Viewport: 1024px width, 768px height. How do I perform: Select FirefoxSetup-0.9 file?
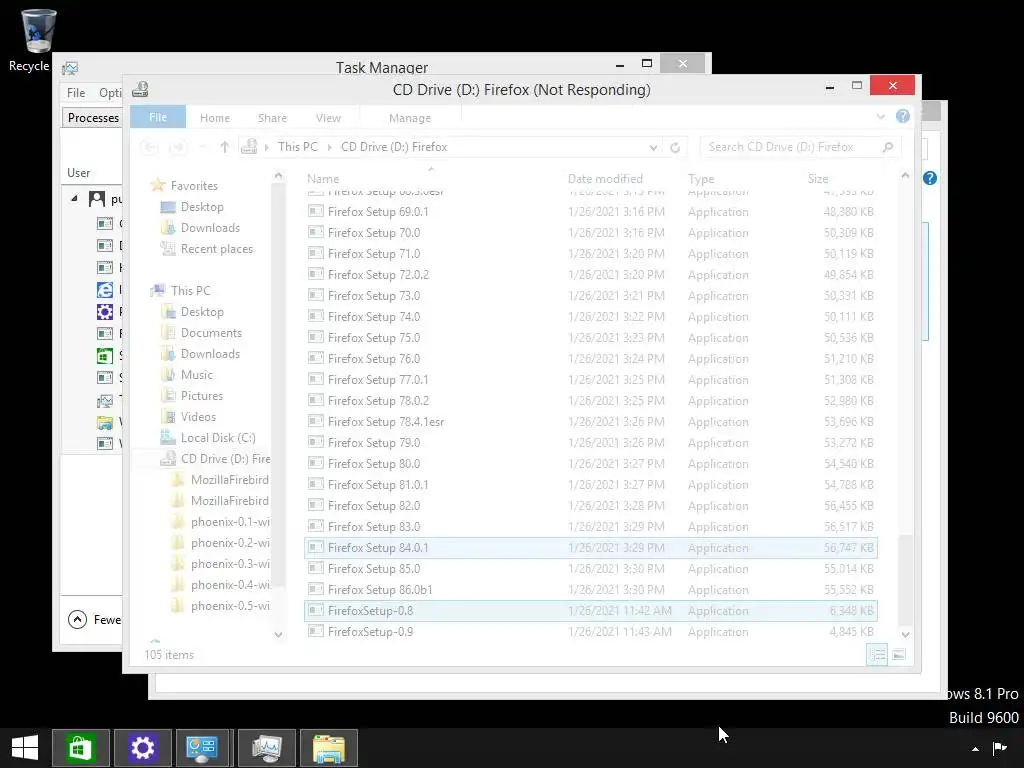click(370, 632)
